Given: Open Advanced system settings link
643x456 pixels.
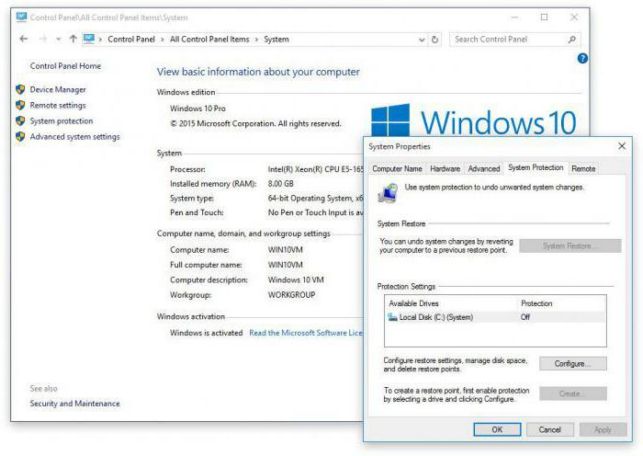Looking at the screenshot, I should click(75, 137).
